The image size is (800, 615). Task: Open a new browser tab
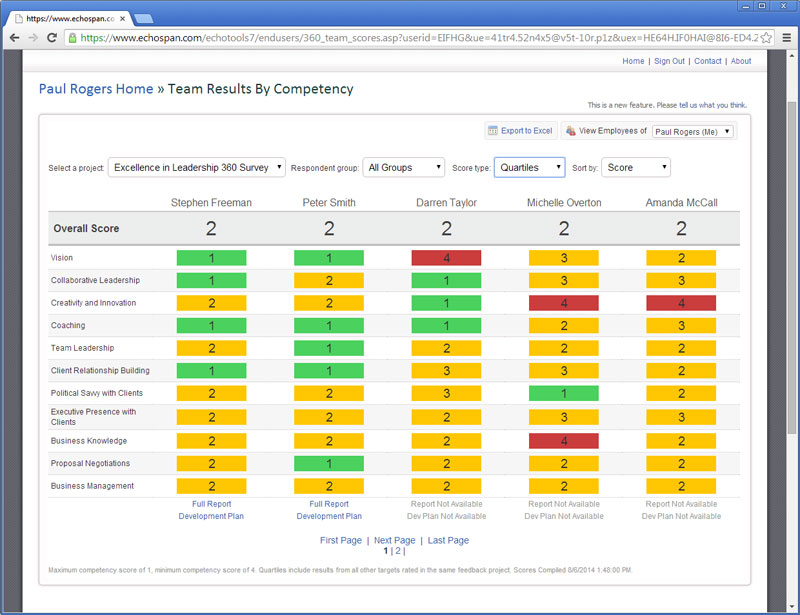(143, 19)
